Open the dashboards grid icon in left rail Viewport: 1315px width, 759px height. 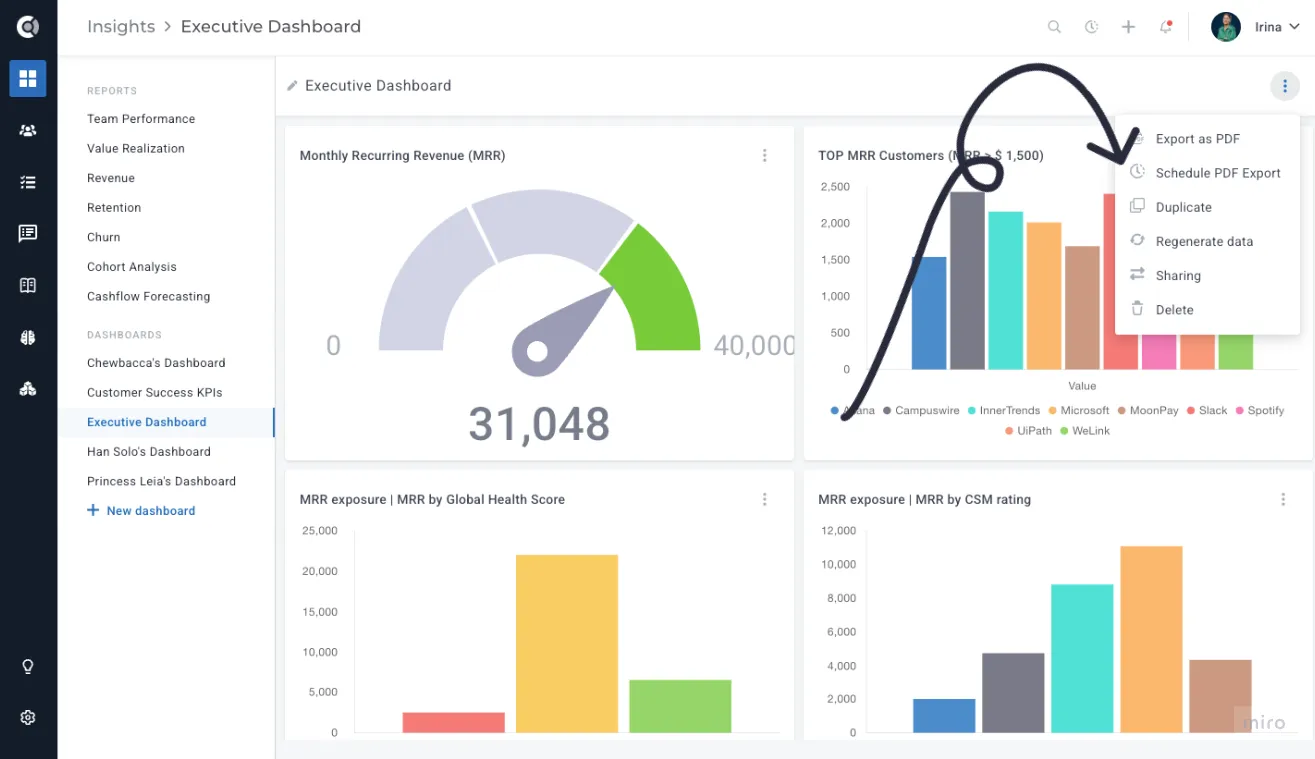point(28,78)
